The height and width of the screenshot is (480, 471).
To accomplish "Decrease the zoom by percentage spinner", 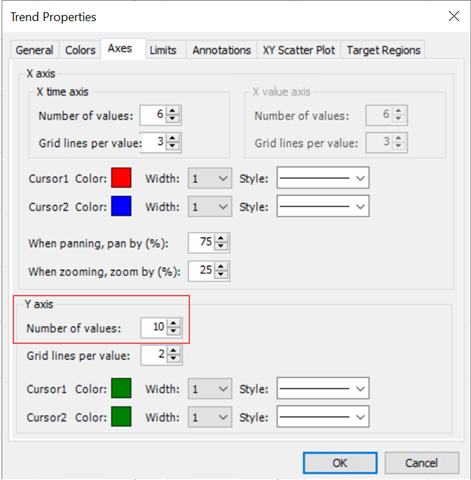I will tap(221, 274).
